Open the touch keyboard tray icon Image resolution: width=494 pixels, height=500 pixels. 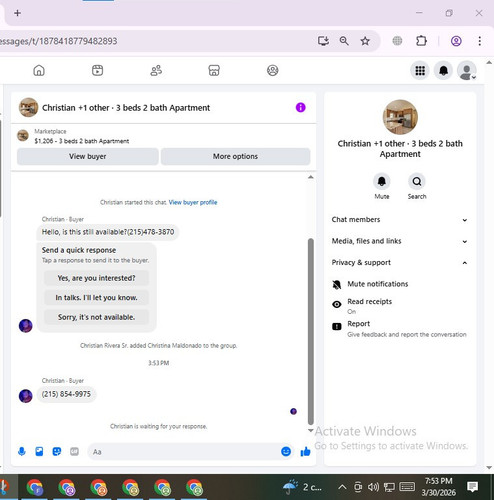[407, 487]
